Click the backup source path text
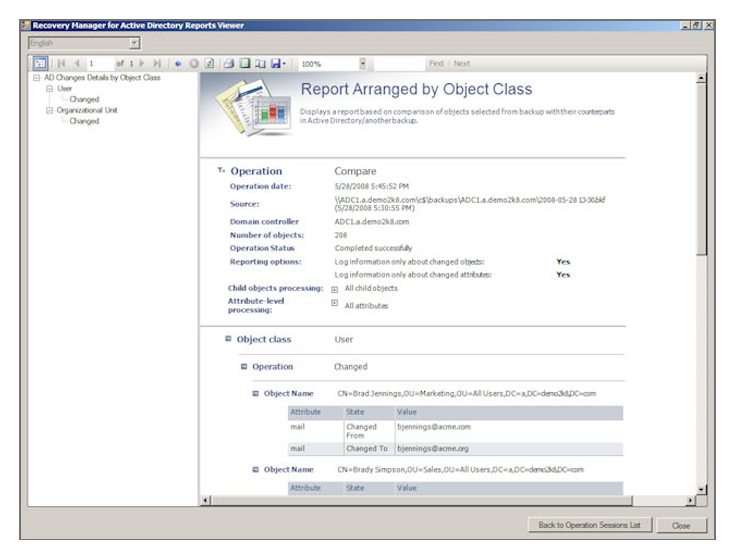This screenshot has height=559, width=736. click(469, 204)
